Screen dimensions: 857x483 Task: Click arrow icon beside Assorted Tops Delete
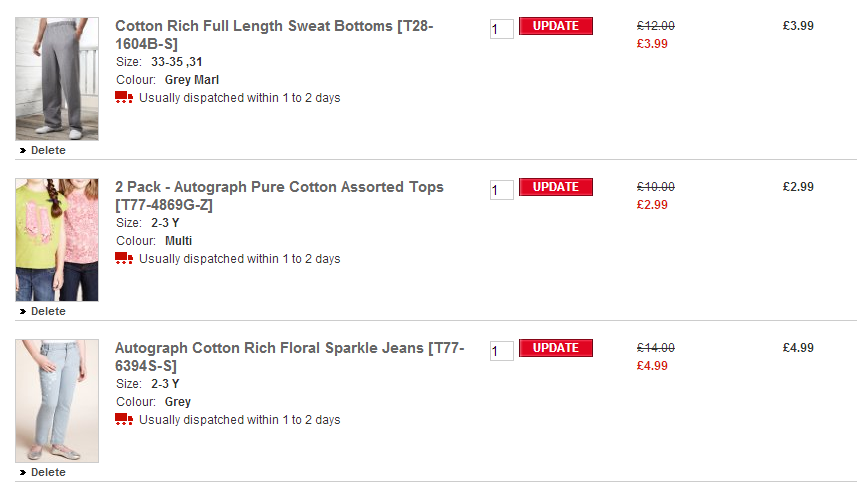point(22,312)
